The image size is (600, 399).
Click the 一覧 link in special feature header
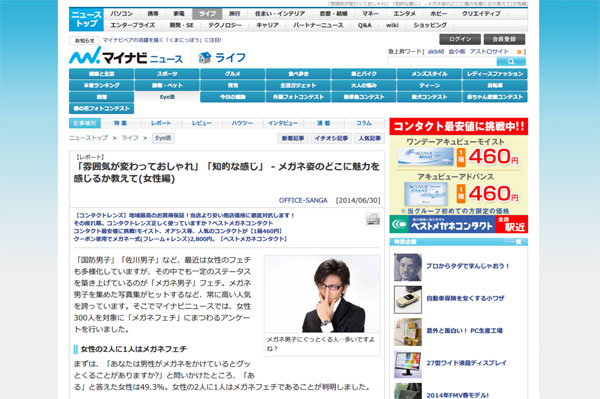click(x=515, y=242)
